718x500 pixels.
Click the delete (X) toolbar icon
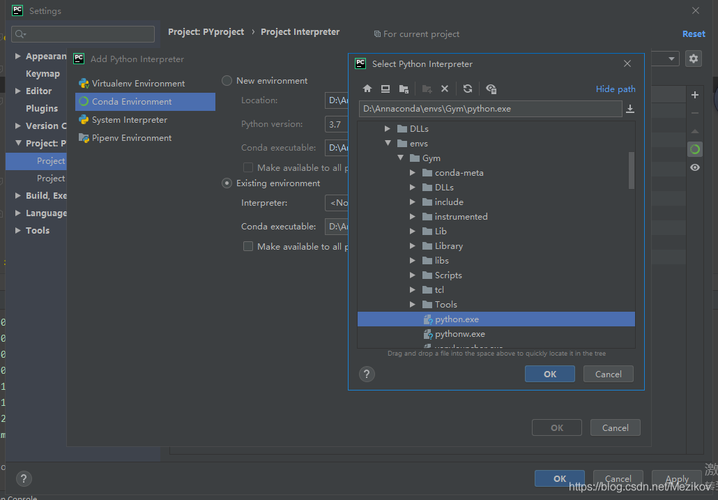coord(445,89)
